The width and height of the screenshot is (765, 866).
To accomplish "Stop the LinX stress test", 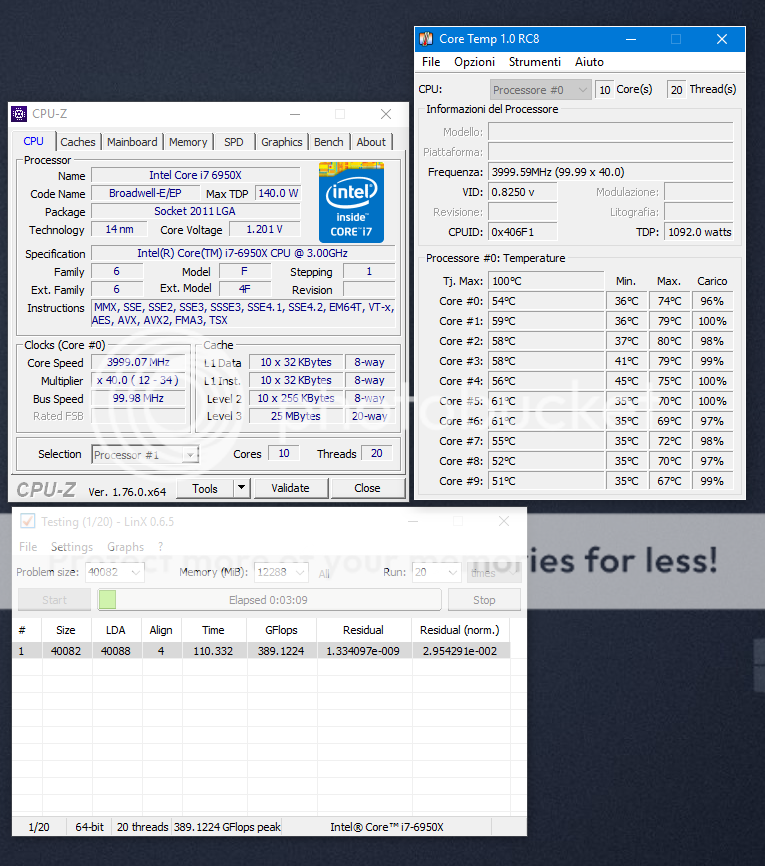I will pyautogui.click(x=484, y=600).
